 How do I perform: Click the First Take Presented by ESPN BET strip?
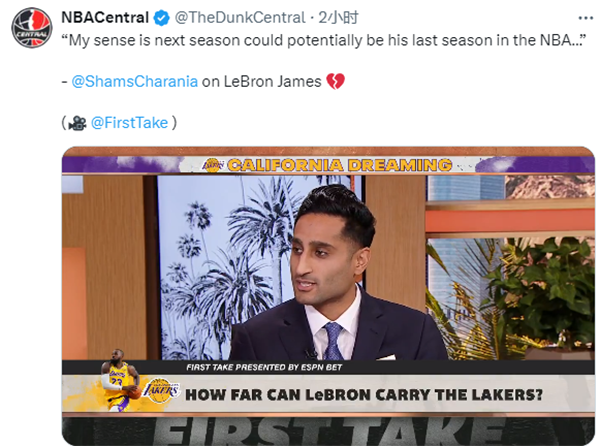[264, 368]
